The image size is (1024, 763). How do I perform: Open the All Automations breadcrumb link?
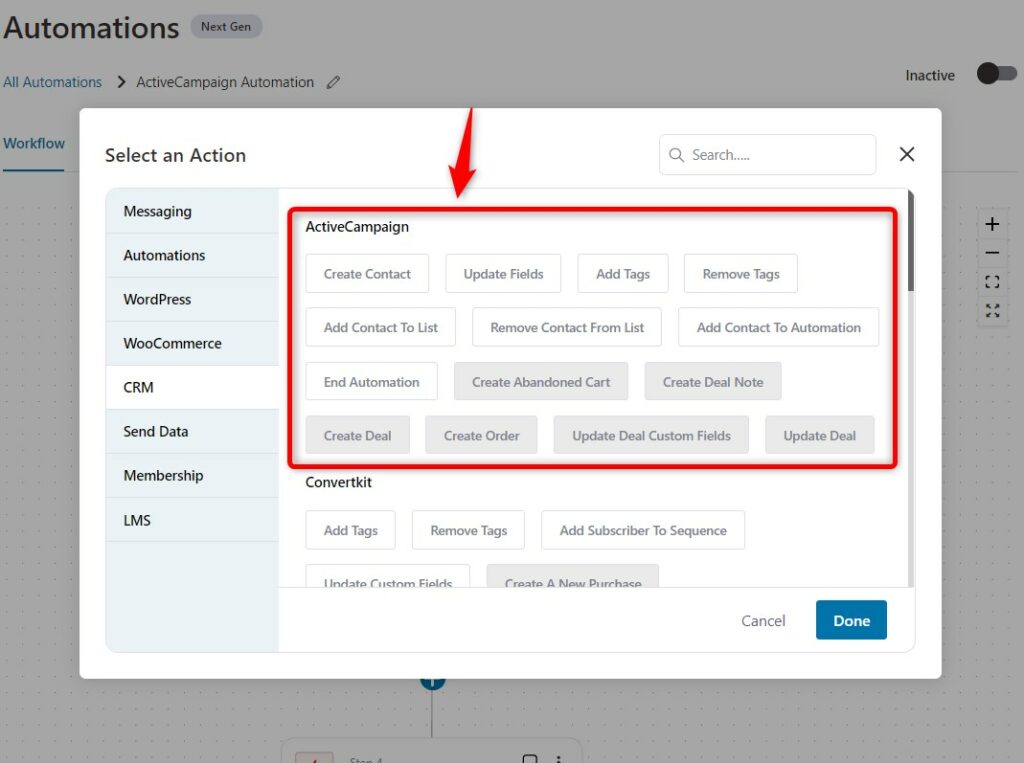tap(52, 82)
